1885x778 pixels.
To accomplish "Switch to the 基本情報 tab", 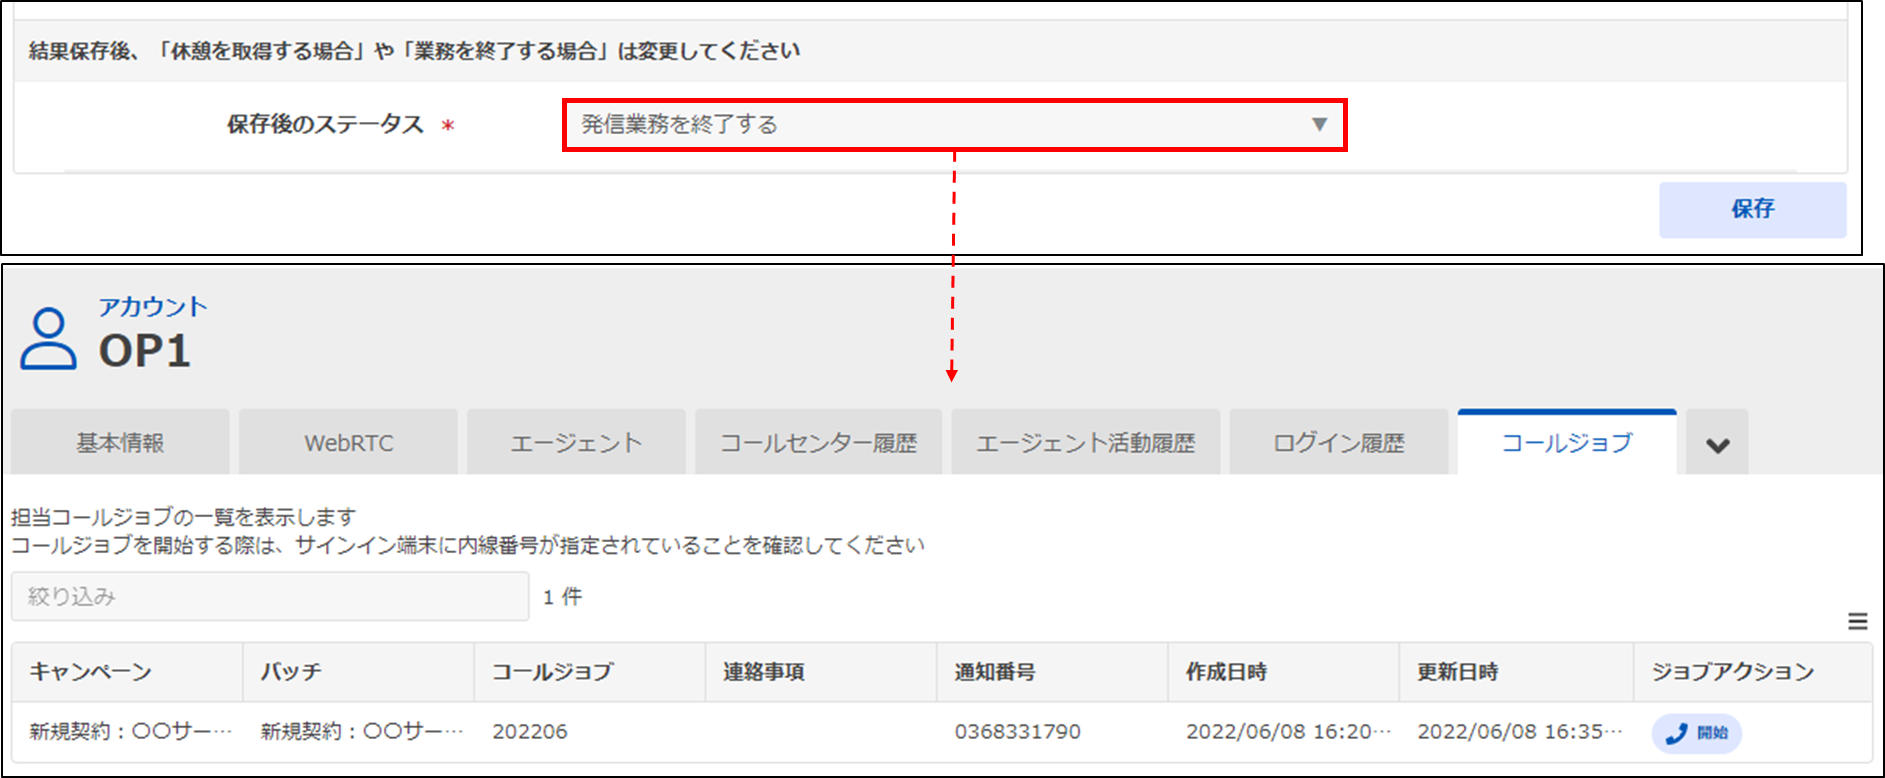I will (120, 443).
